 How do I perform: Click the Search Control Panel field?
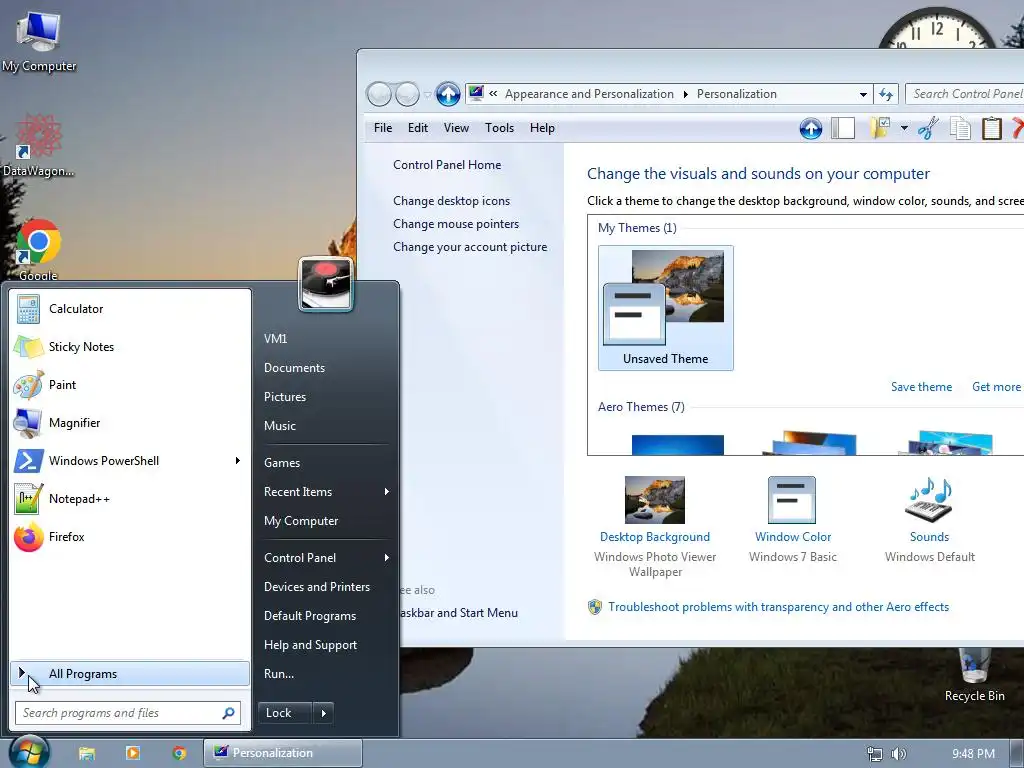(x=965, y=94)
